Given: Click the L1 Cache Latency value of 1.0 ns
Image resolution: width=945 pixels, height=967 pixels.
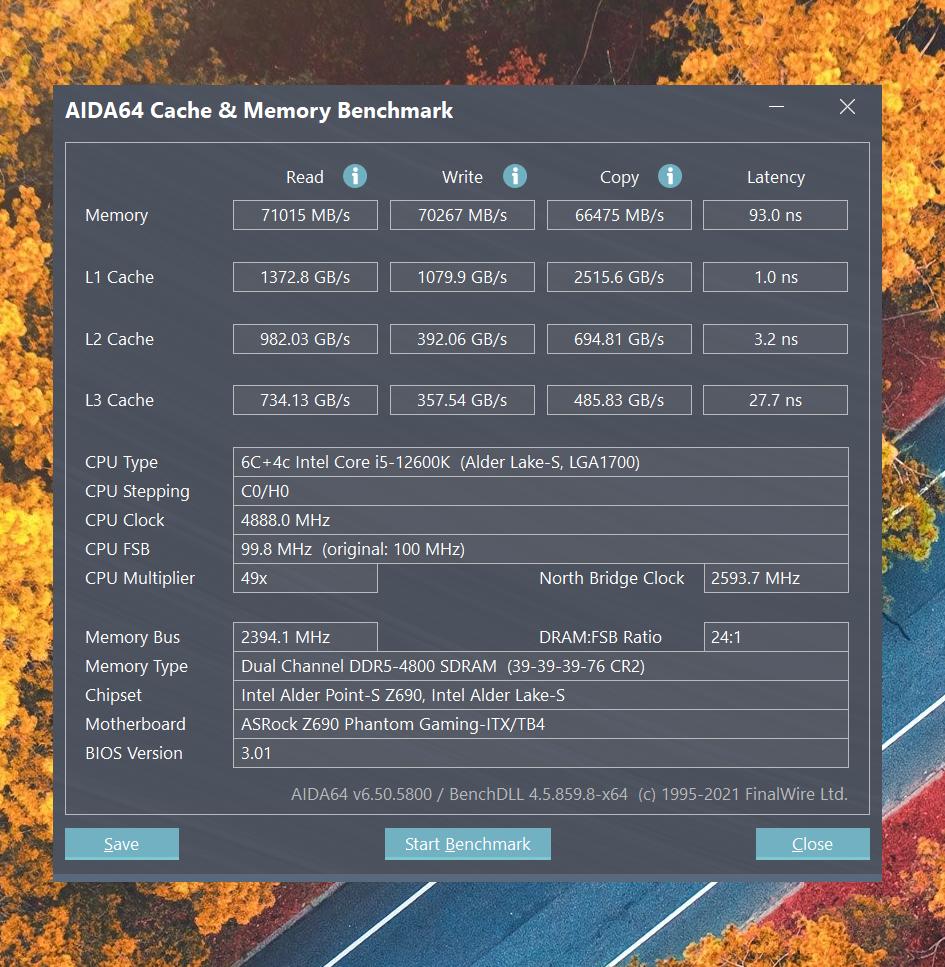Looking at the screenshot, I should (x=775, y=276).
